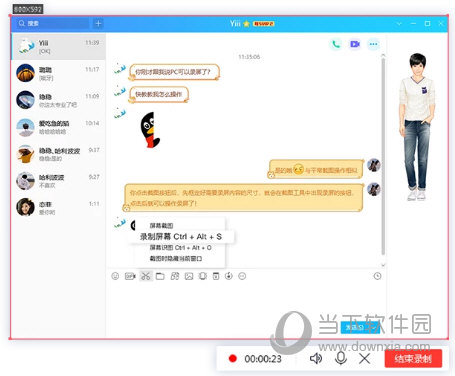Open the title bar dropdown arrow
The image size is (455, 376).
(x=399, y=24)
